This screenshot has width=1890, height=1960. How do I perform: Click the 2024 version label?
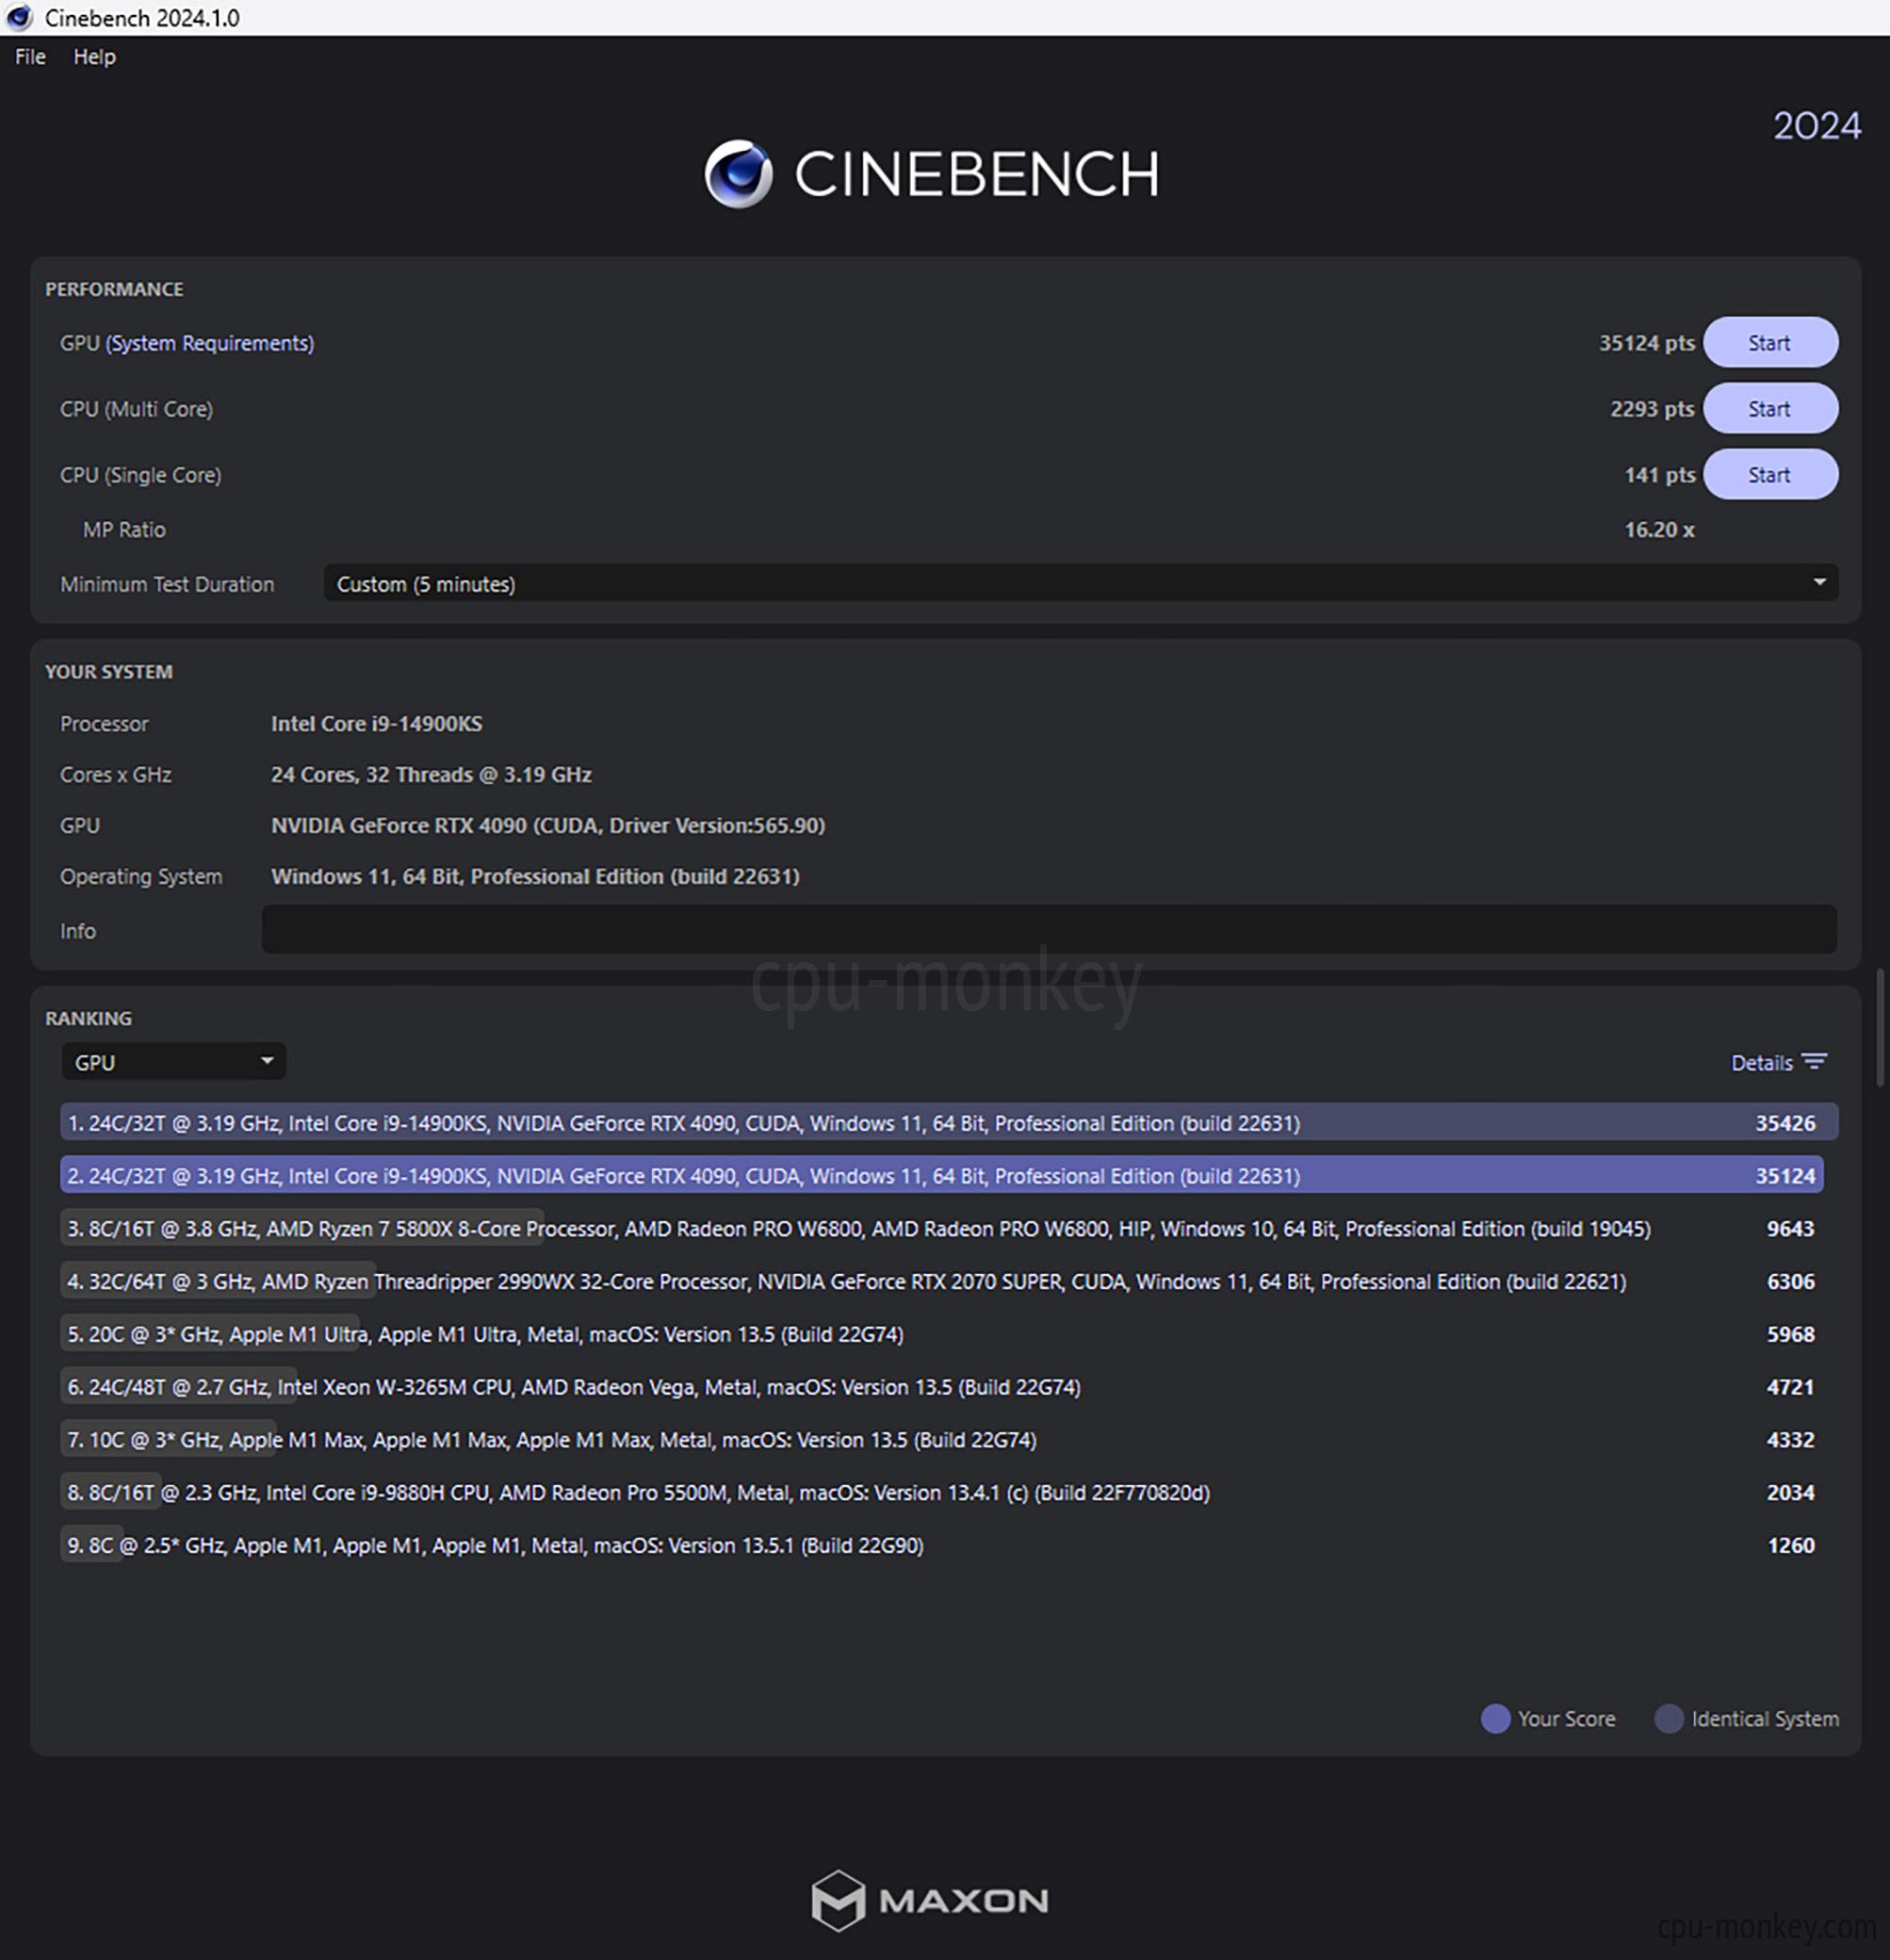(x=1816, y=126)
